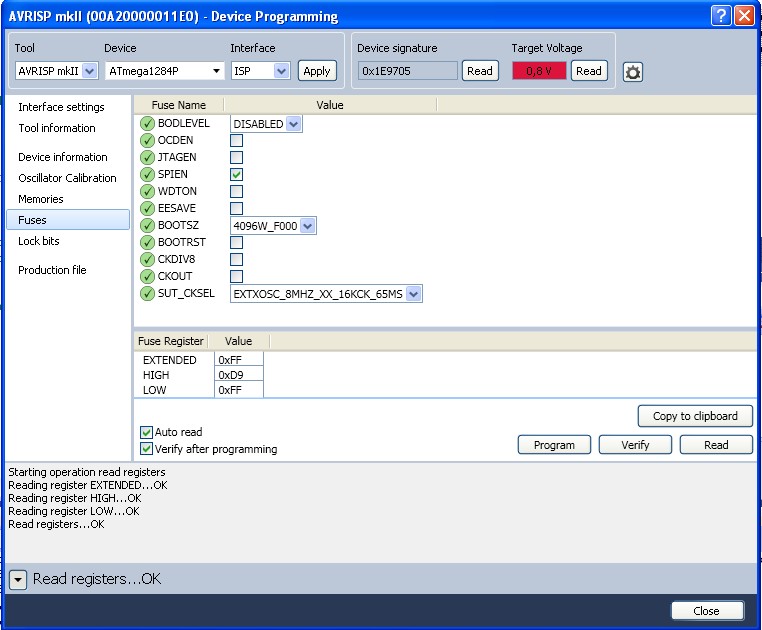Viewport: 762px width, 630px height.
Task: Click the fuse Value column header
Action: pos(330,105)
